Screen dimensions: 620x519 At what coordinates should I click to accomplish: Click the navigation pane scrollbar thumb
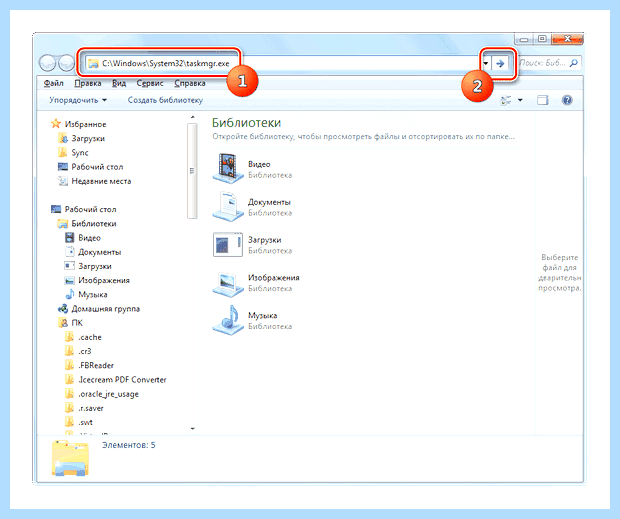pyautogui.click(x=193, y=171)
